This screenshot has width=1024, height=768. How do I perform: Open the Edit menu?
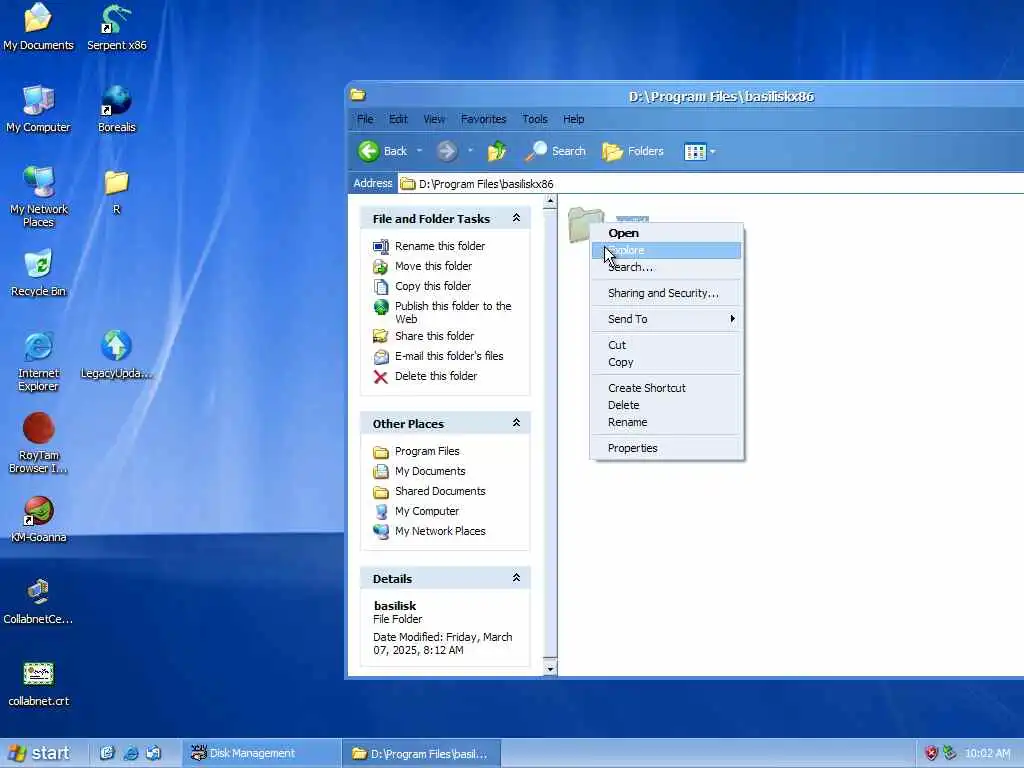click(x=398, y=119)
